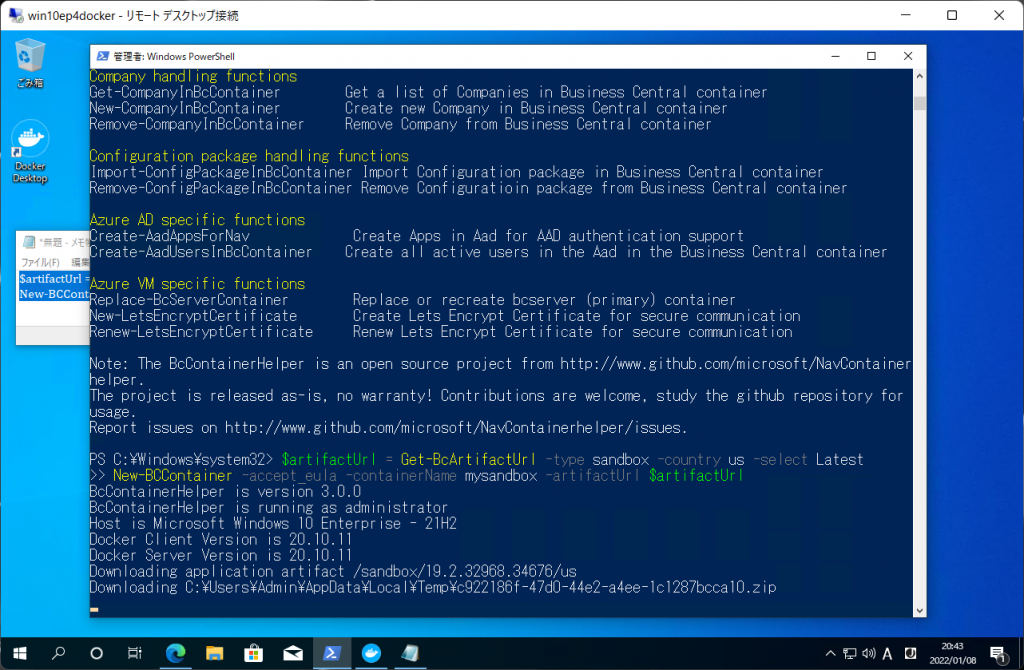
Task: Click the highlighted New-BCCont line in Notepad
Action: coord(54,294)
